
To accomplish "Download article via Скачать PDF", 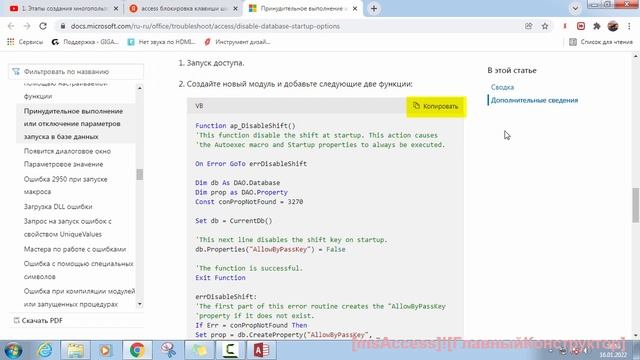I will [x=38, y=320].
